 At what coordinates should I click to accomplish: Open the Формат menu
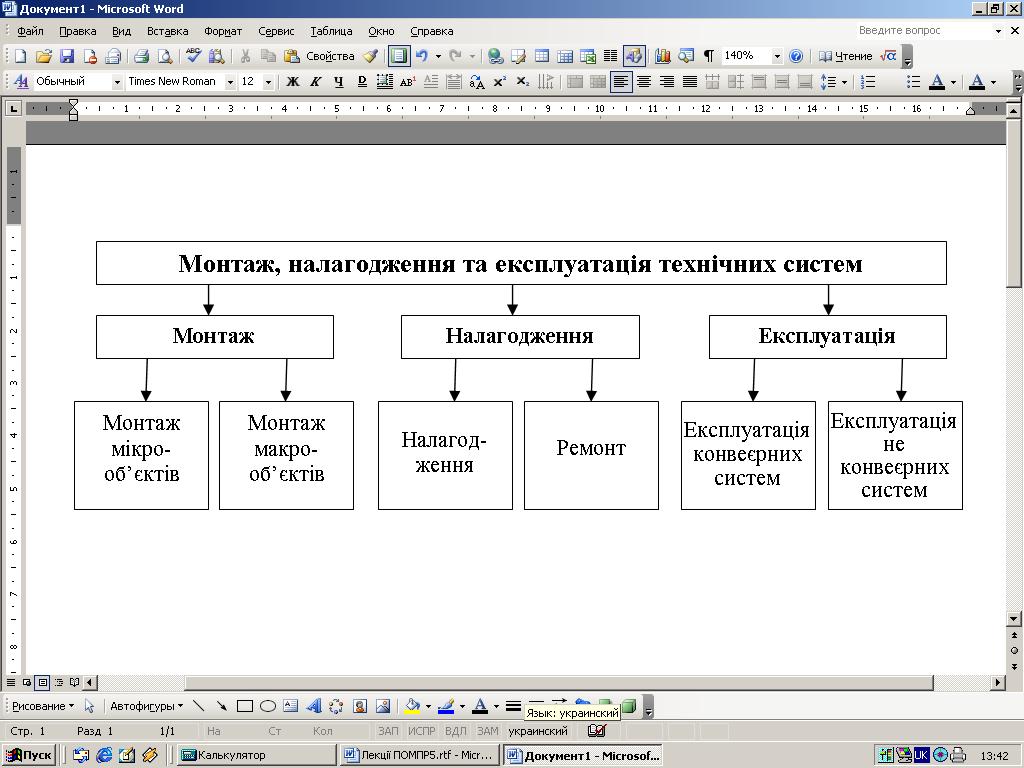pyautogui.click(x=223, y=31)
